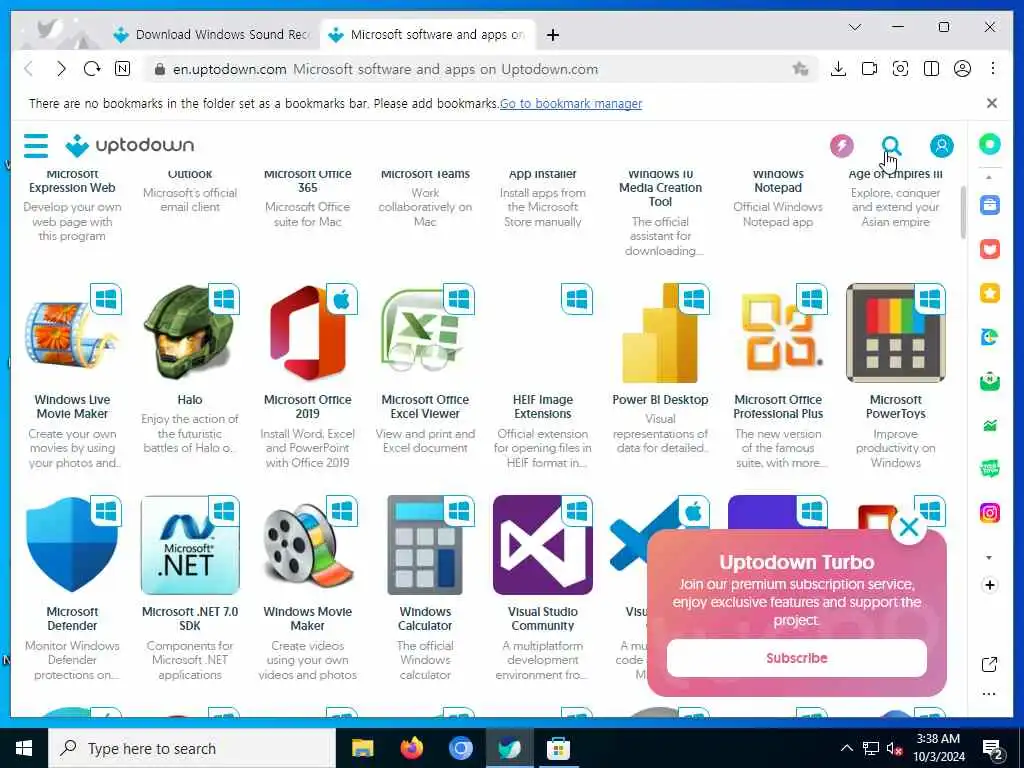Open File Explorer from taskbar

(x=362, y=748)
